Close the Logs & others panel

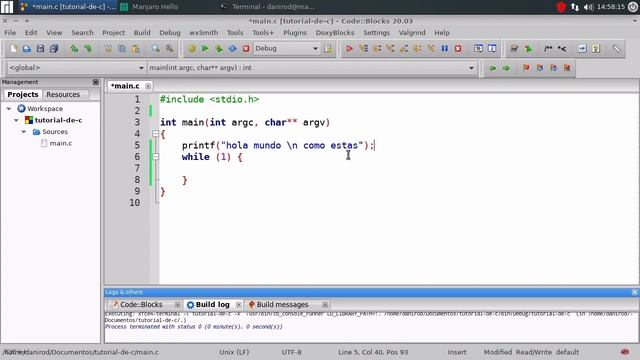tap(635, 292)
